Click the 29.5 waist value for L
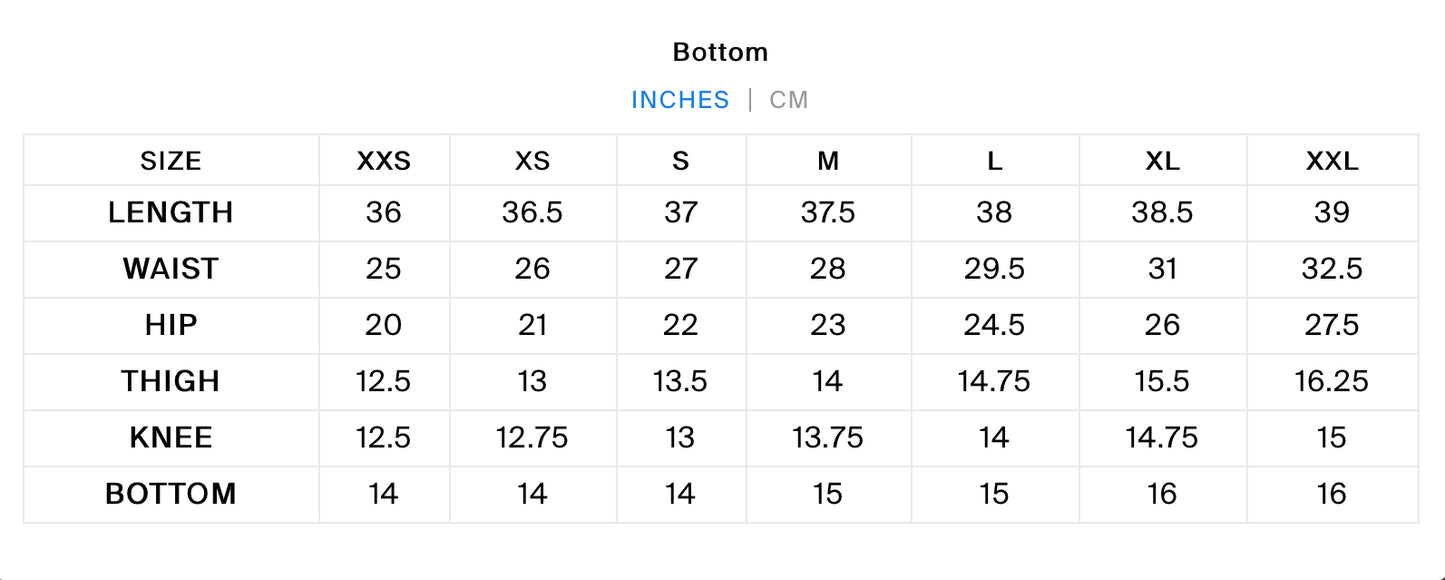 (994, 269)
